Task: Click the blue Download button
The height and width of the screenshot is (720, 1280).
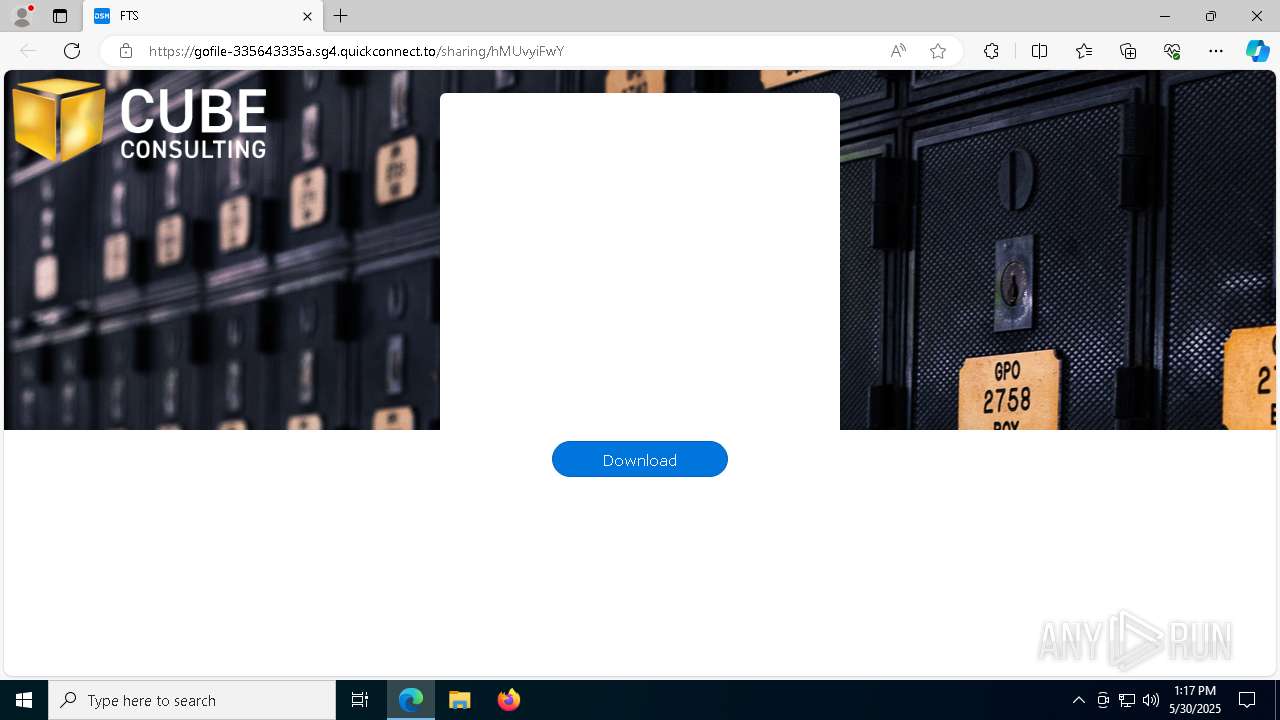Action: tap(640, 459)
